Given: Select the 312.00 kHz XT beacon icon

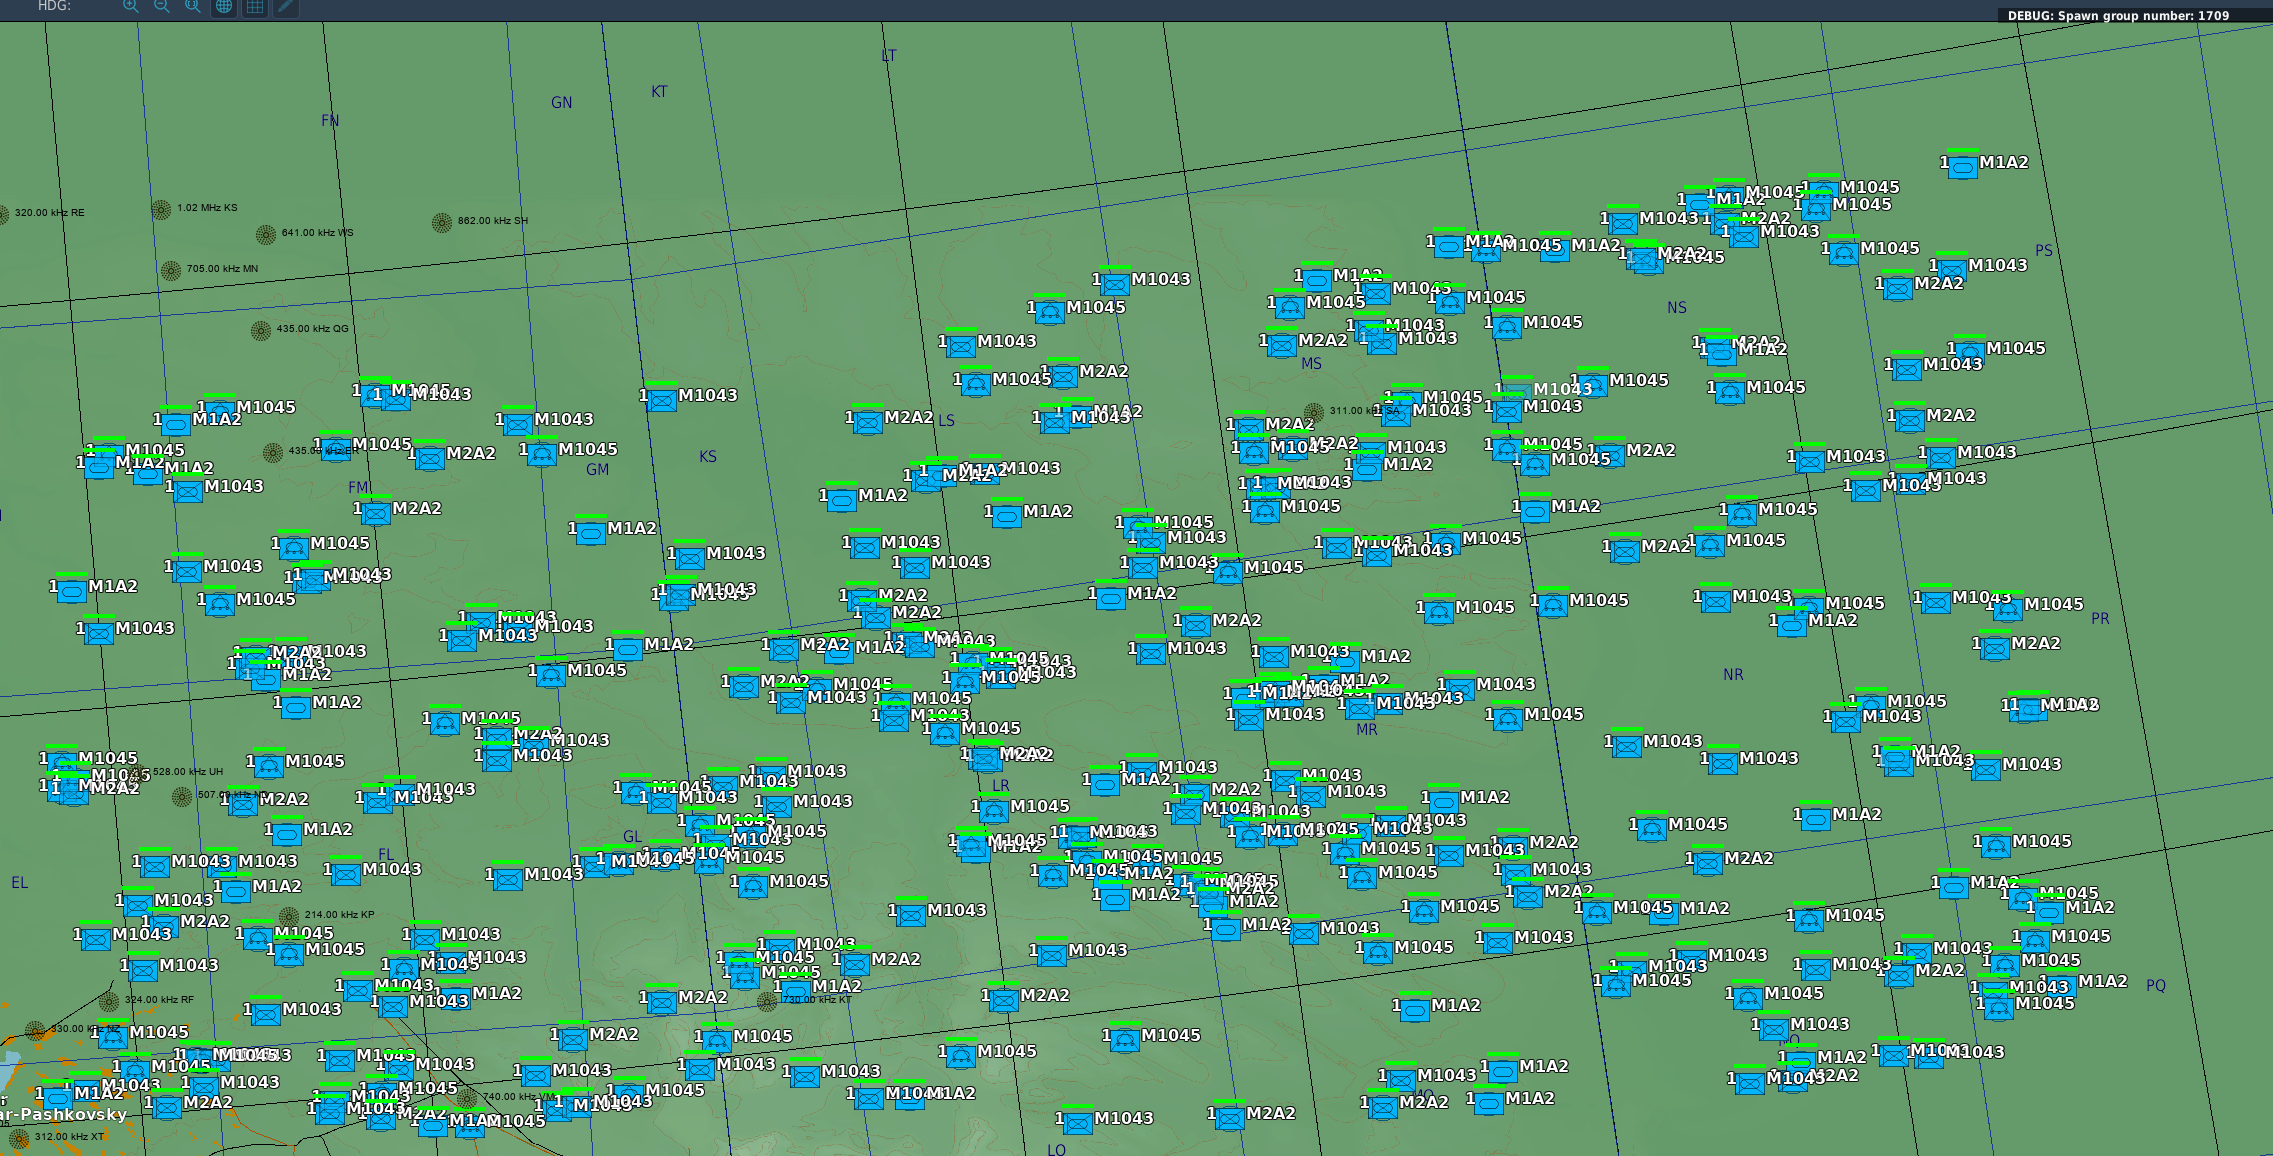Looking at the screenshot, I should (19, 1138).
